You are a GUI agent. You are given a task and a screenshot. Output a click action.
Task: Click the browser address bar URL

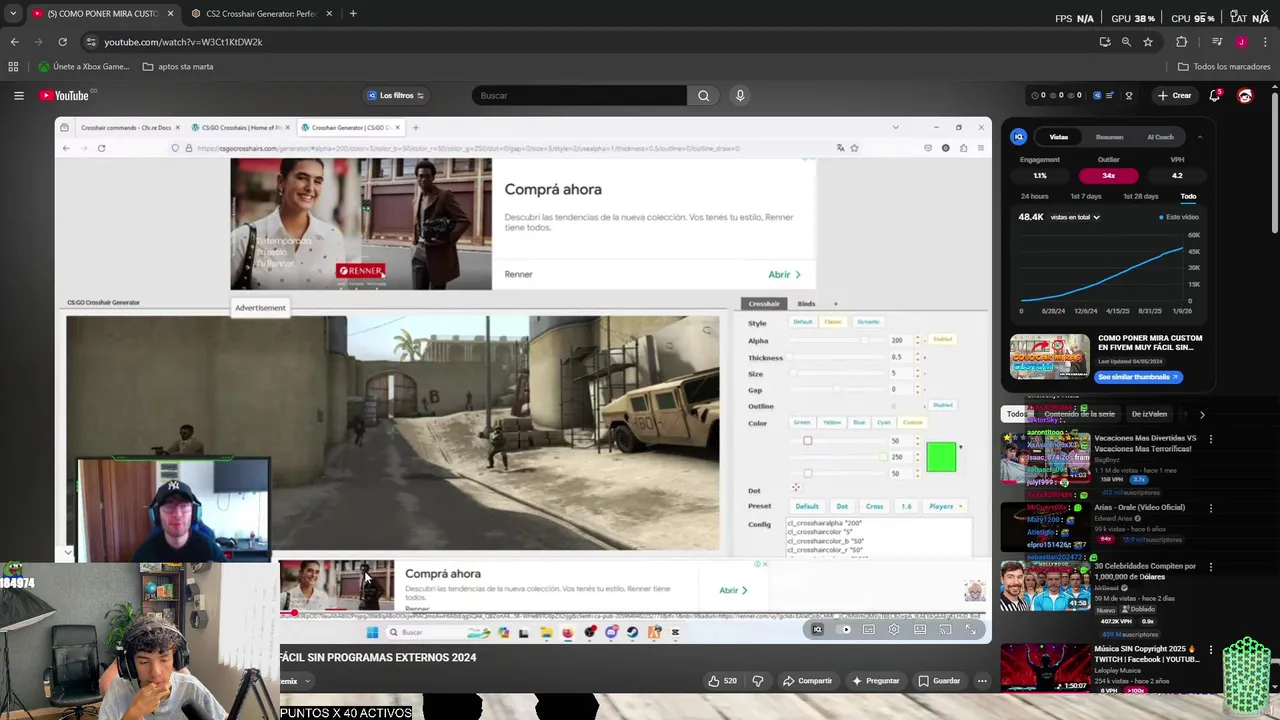point(183,42)
